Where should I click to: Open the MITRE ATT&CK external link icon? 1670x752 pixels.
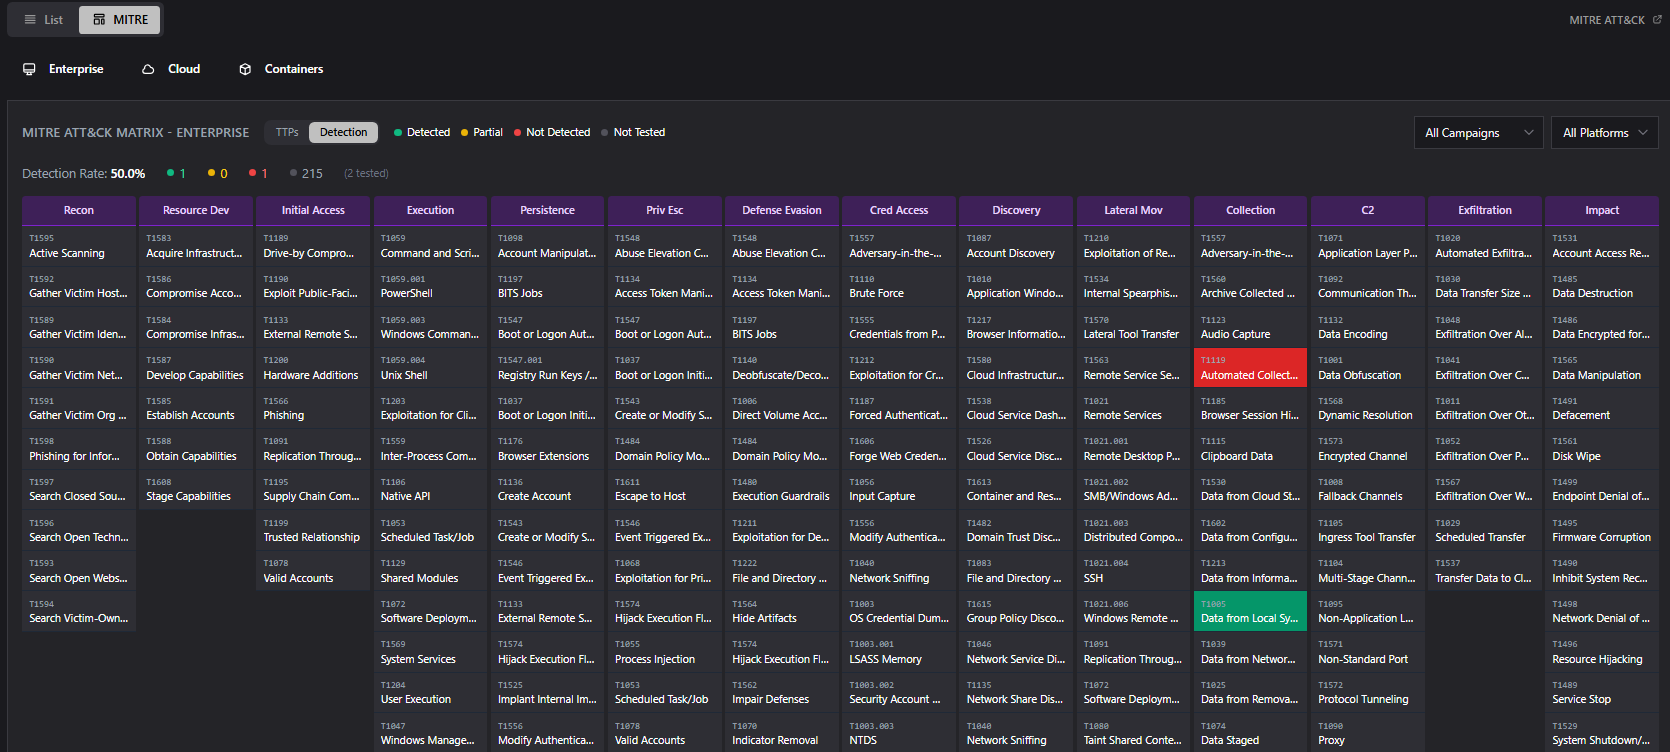1657,20
